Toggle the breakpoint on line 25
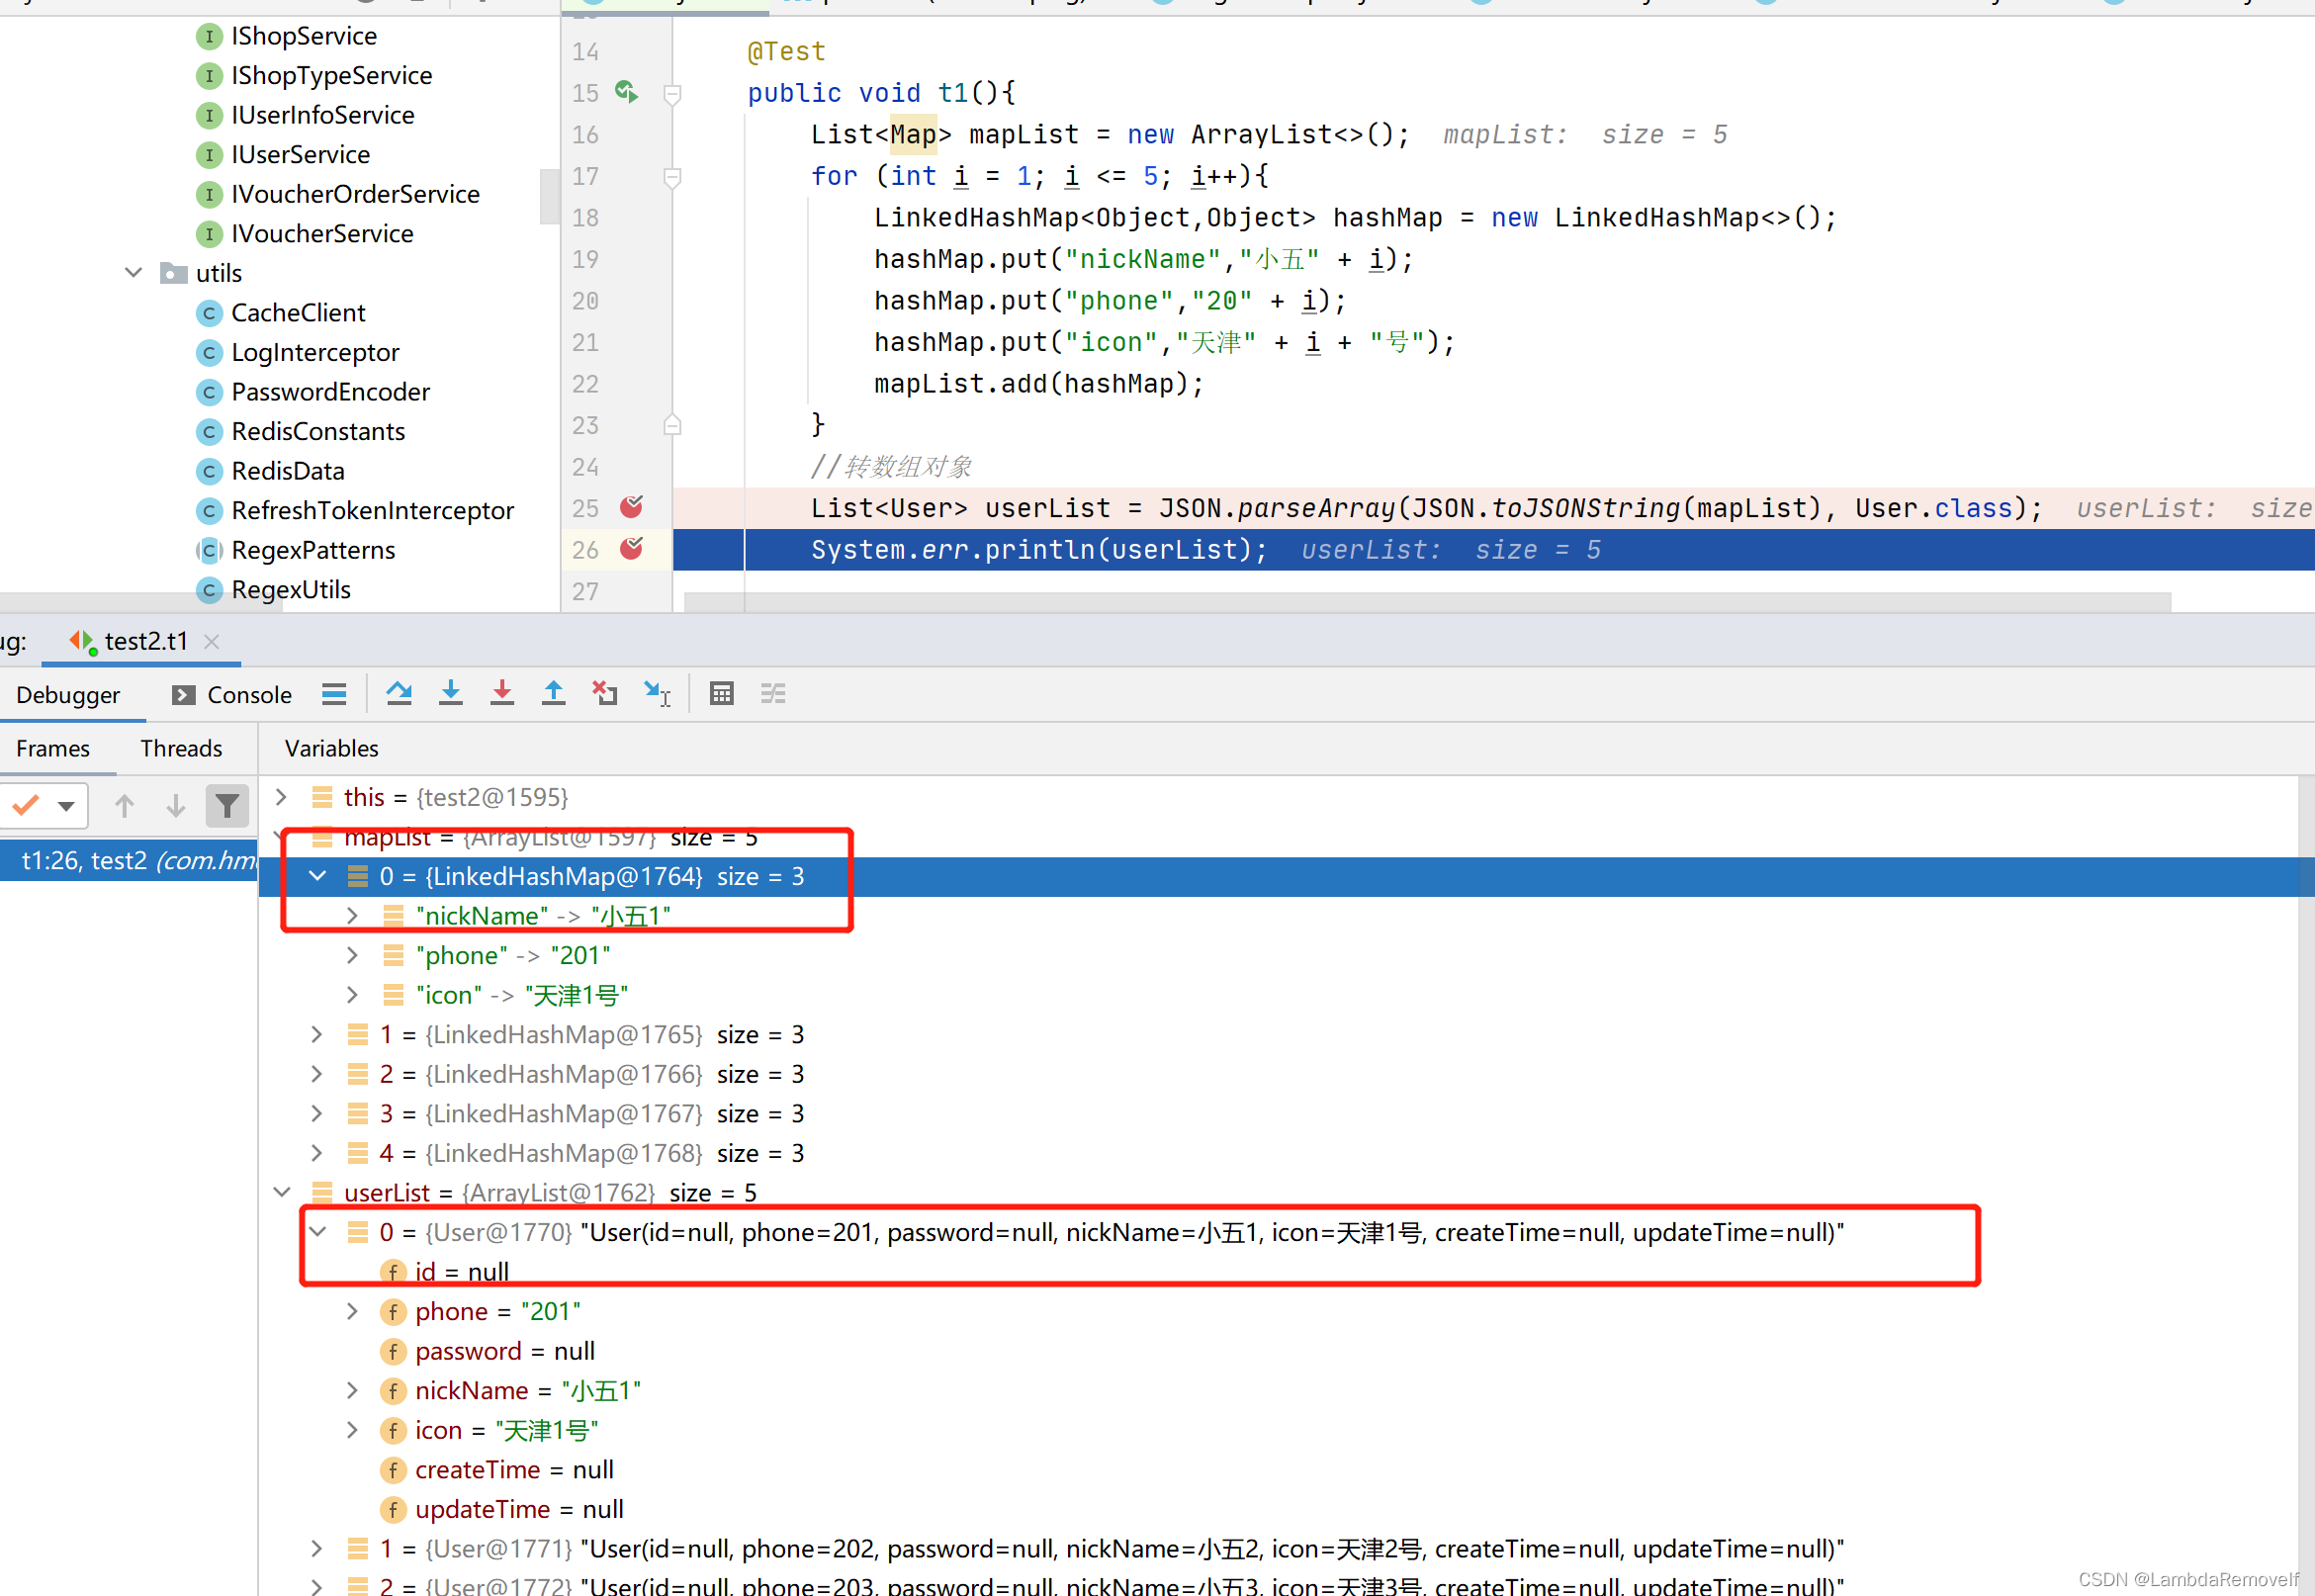The image size is (2315, 1596). pyautogui.click(x=631, y=507)
